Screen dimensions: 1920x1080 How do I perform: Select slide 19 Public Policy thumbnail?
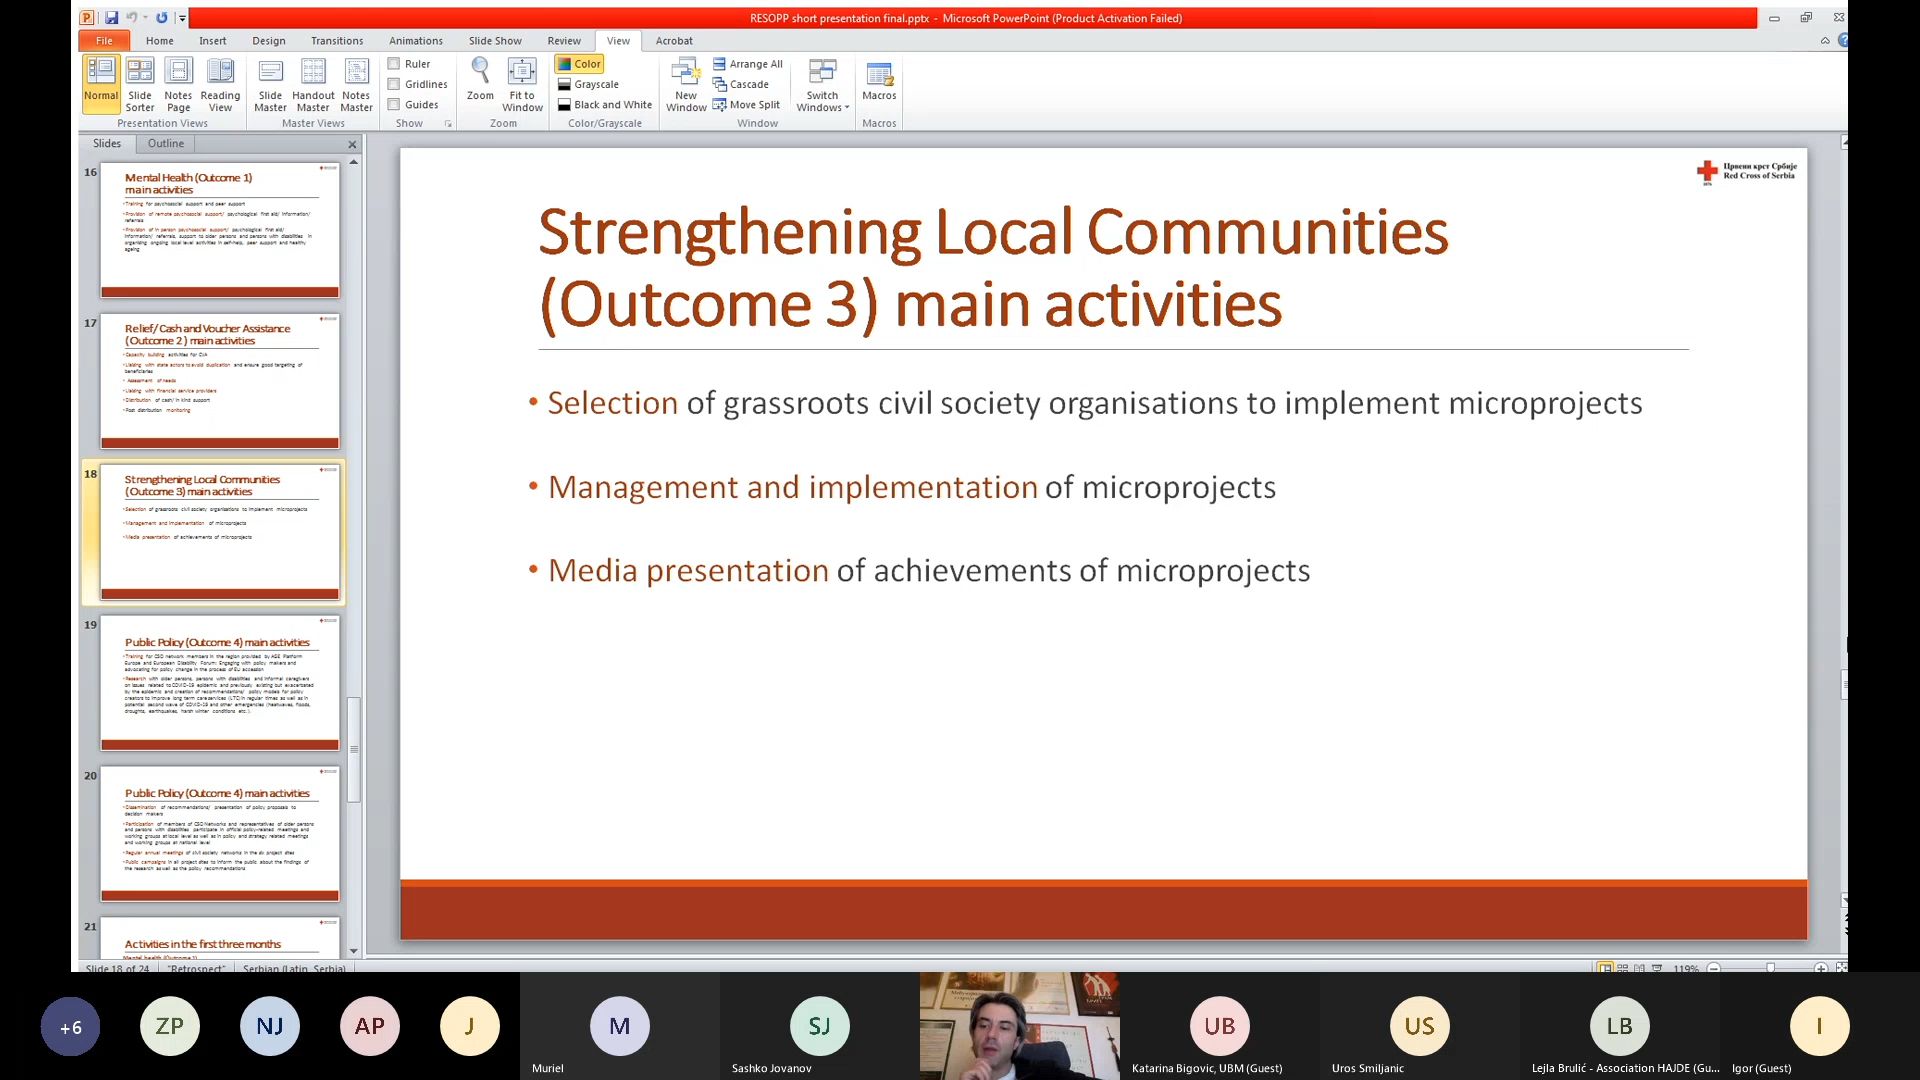(219, 684)
